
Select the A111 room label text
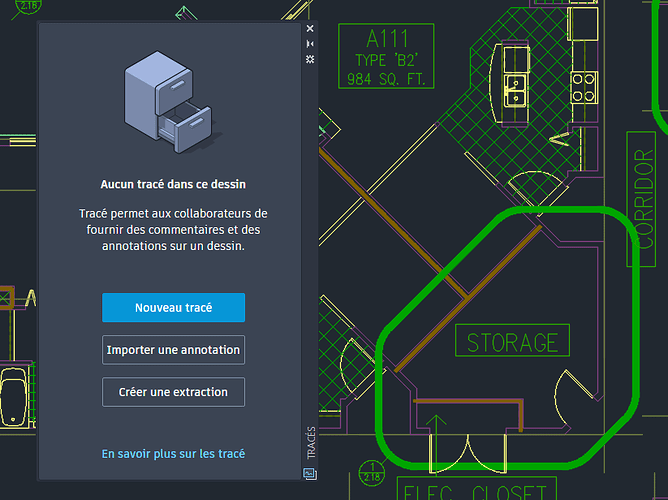(386, 39)
